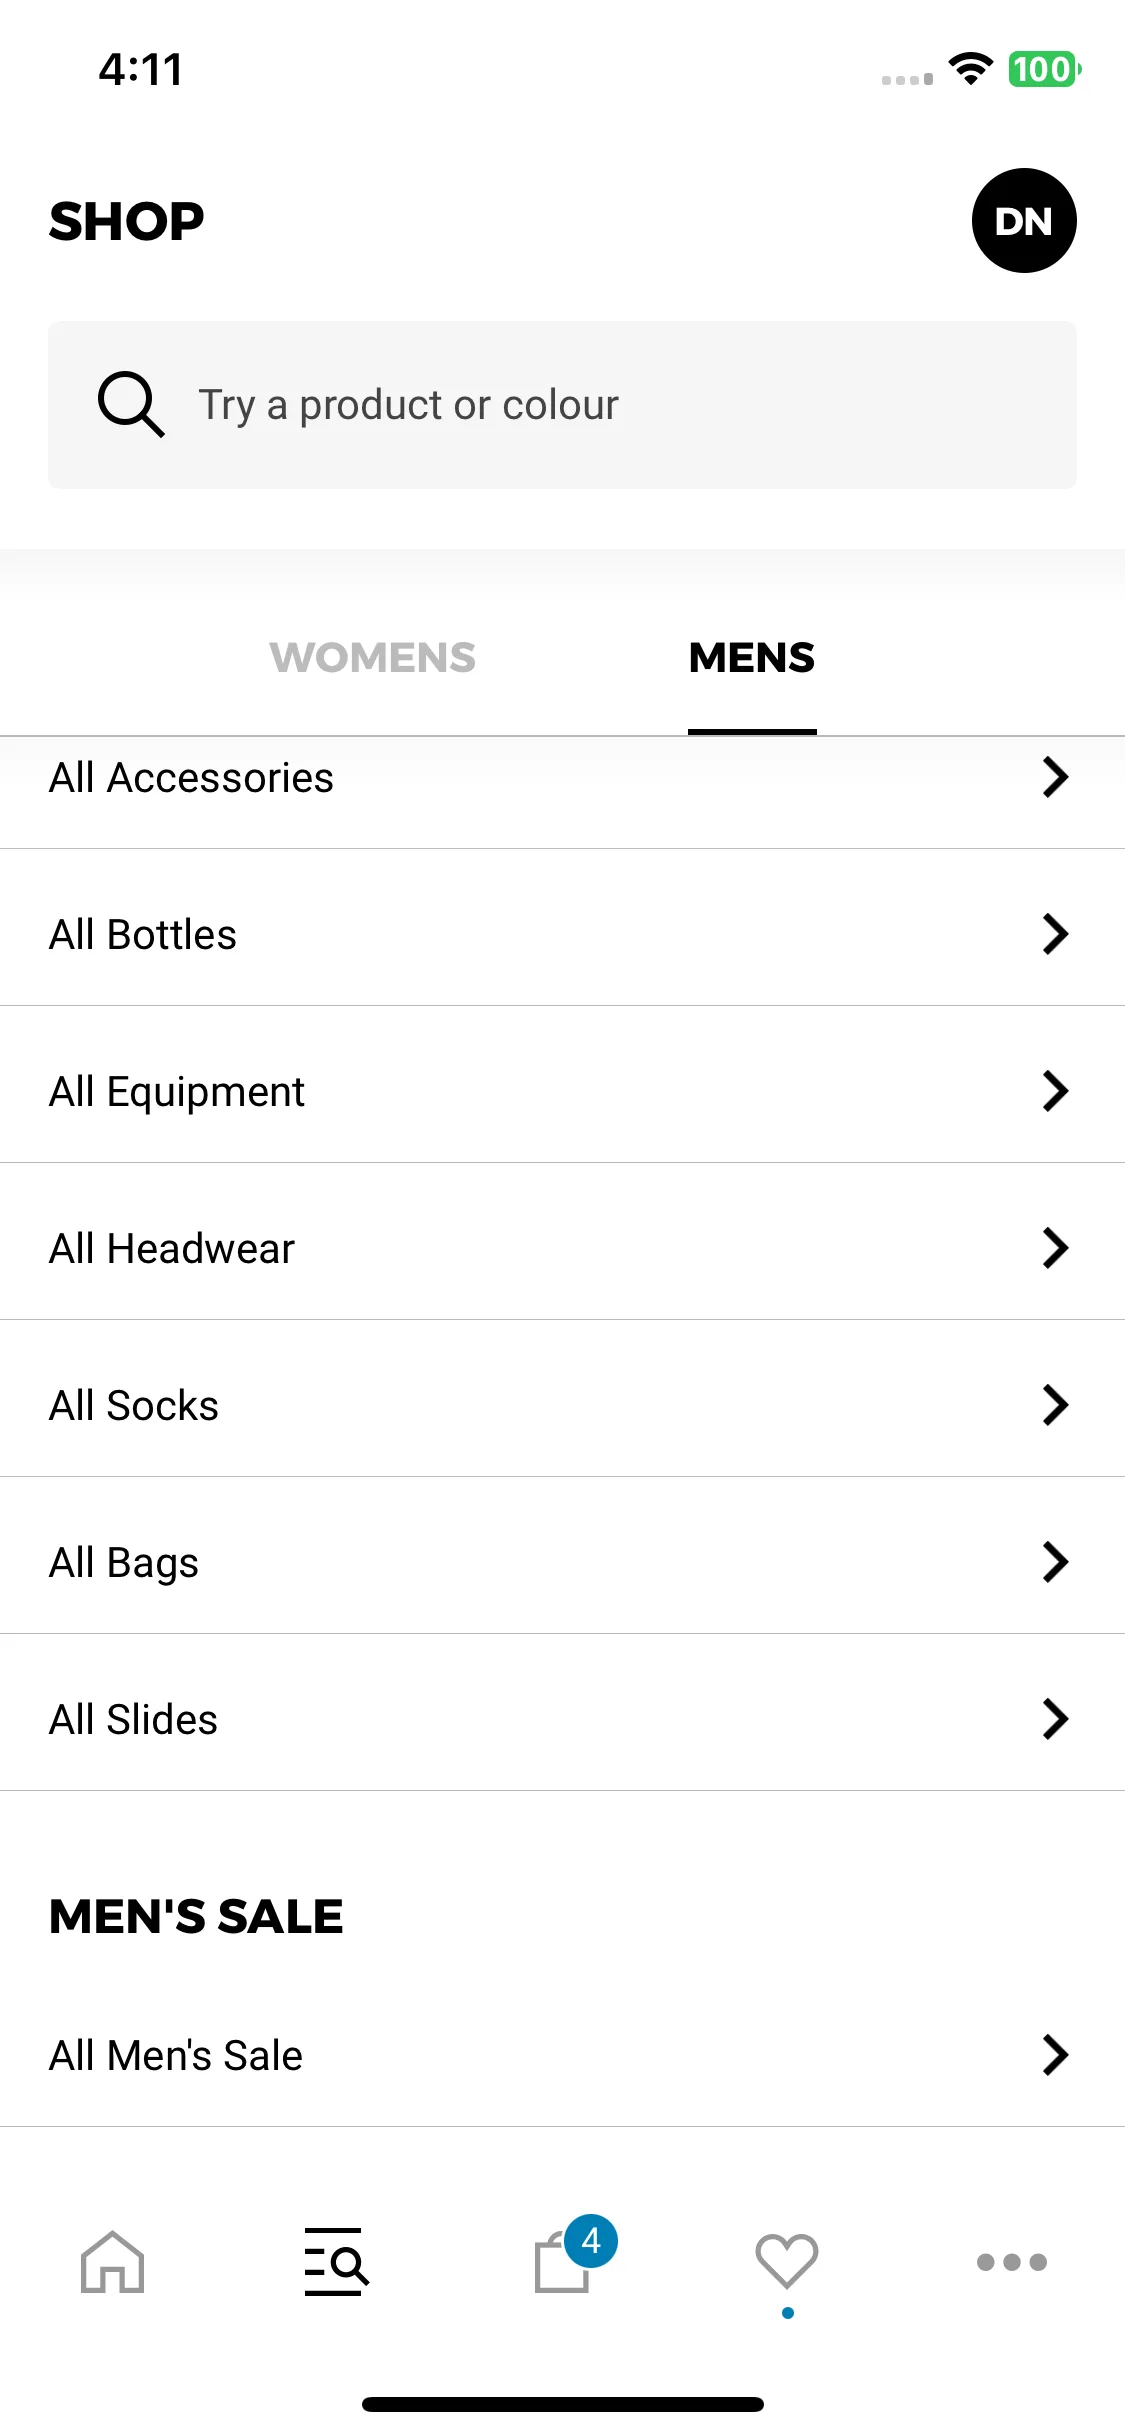Browse the All Bags category
Image resolution: width=1125 pixels, height=2436 pixels.
[x=562, y=1562]
